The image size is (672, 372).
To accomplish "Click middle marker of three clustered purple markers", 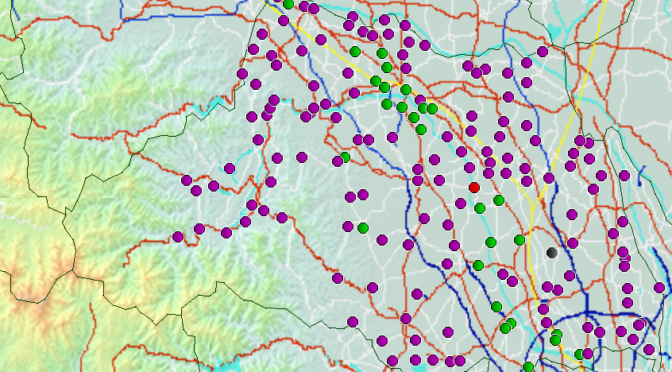I will pyautogui.click(x=477, y=73).
